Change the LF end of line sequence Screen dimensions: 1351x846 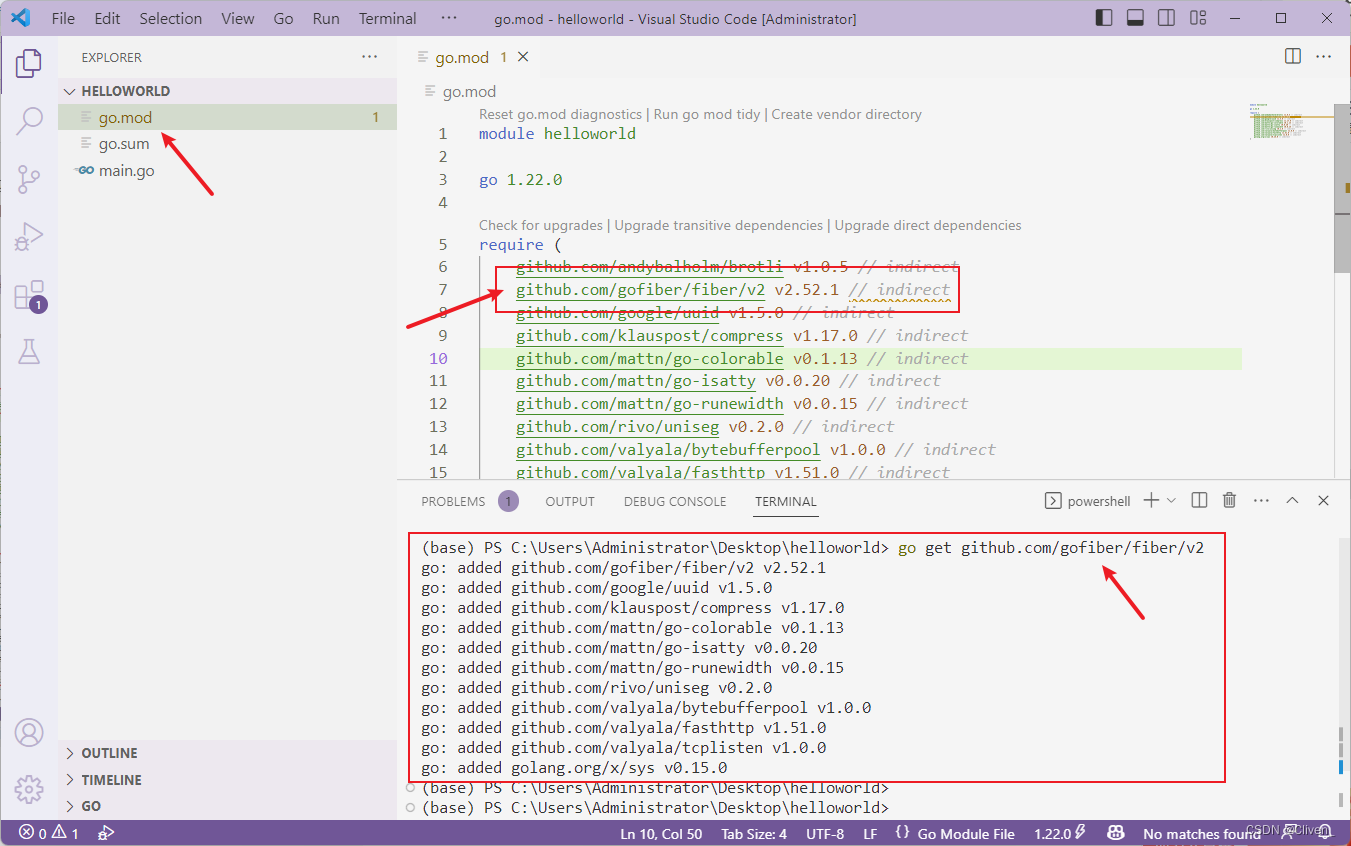click(870, 833)
